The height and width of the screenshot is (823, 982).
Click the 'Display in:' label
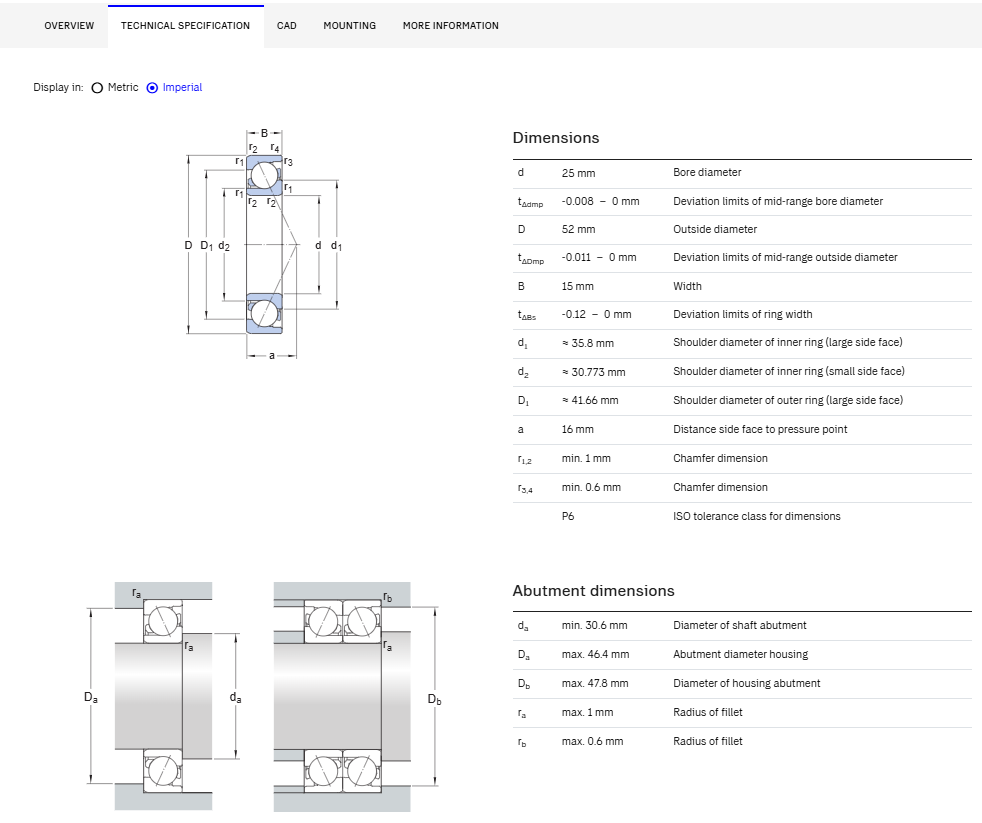click(x=58, y=88)
